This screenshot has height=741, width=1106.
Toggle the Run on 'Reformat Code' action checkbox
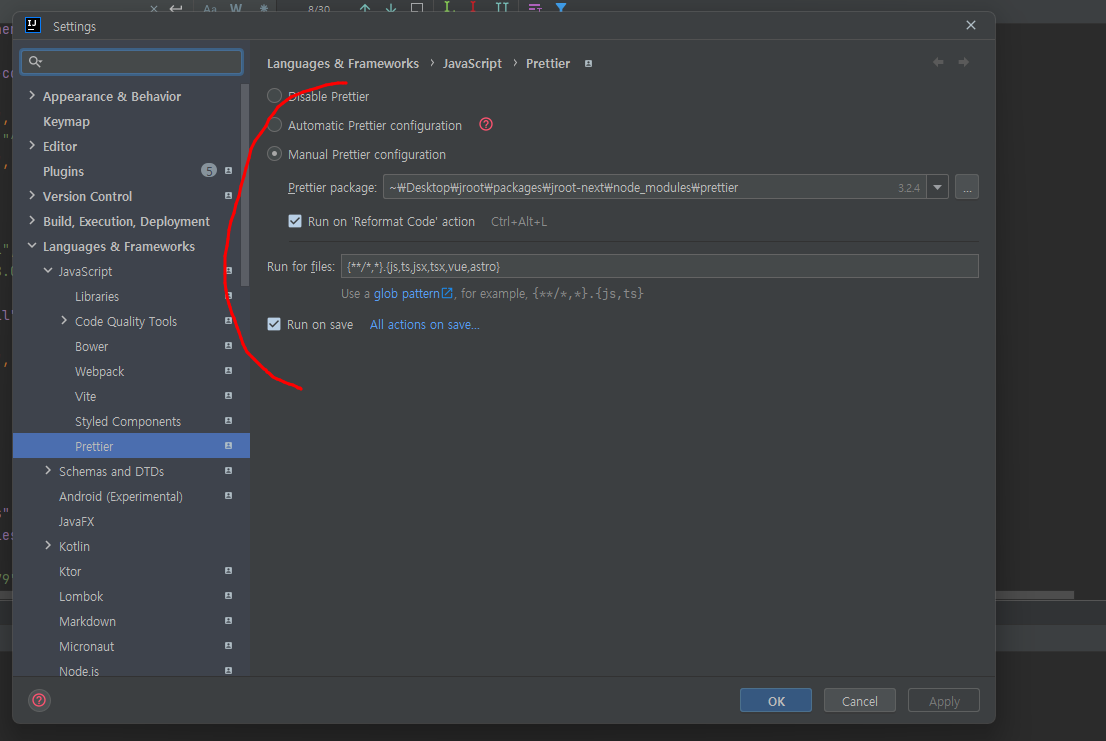[295, 221]
